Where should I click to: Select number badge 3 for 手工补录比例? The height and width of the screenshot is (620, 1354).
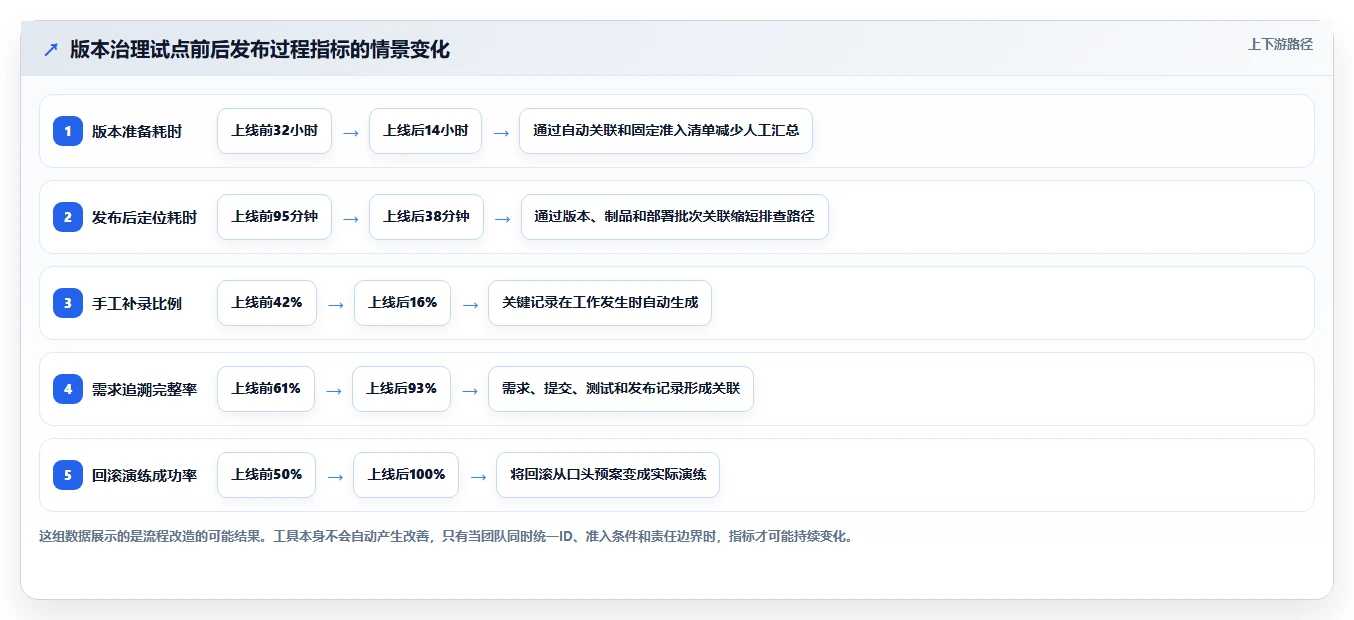tap(68, 303)
